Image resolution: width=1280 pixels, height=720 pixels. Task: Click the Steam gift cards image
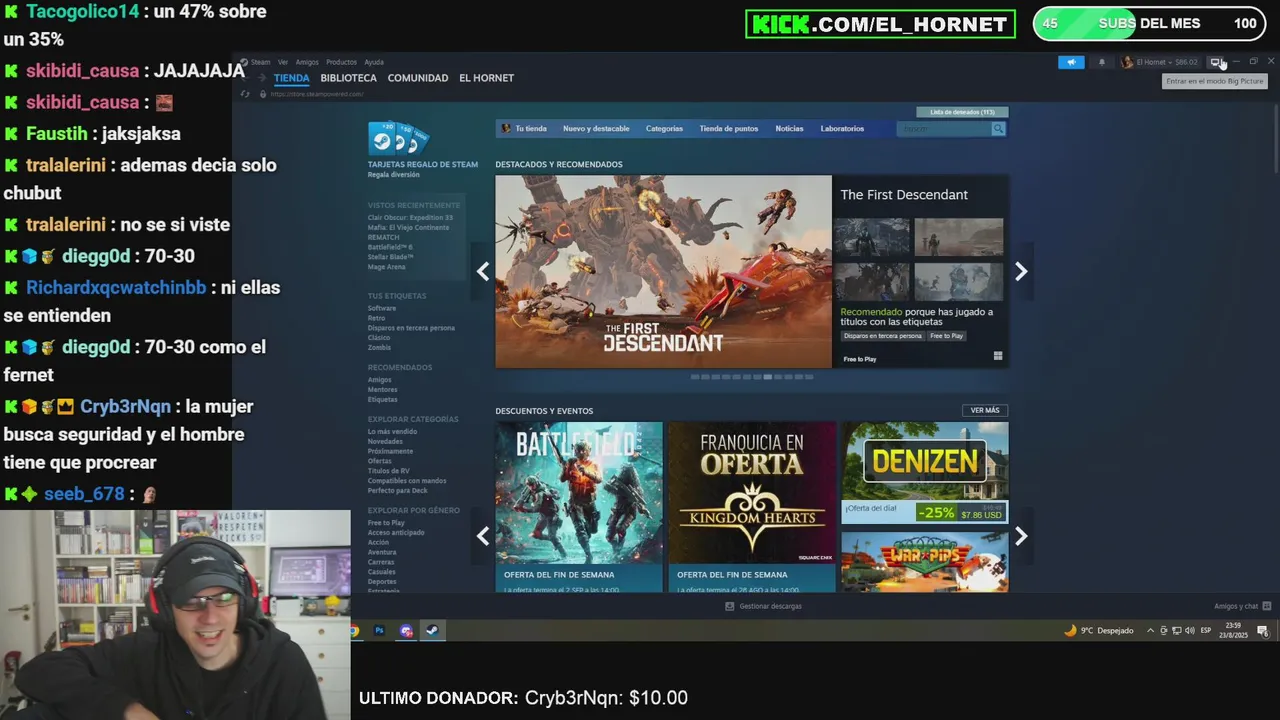(x=398, y=138)
